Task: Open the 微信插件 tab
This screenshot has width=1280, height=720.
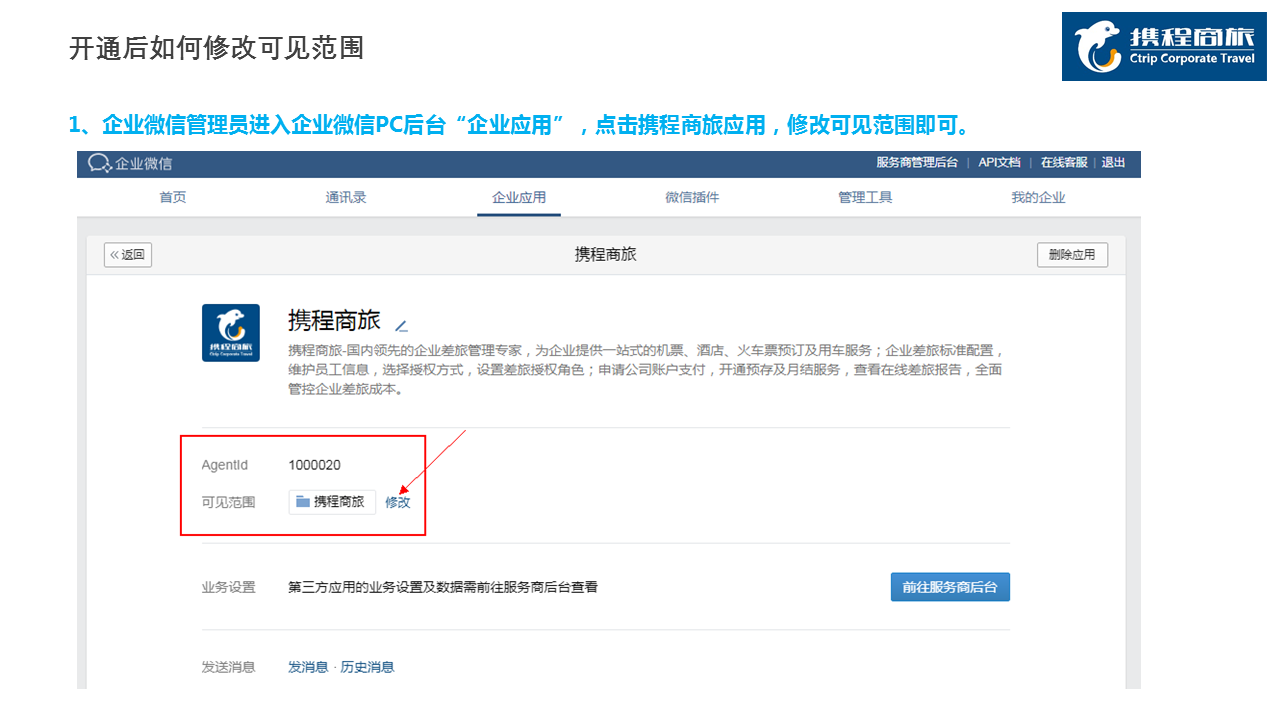Action: point(692,197)
